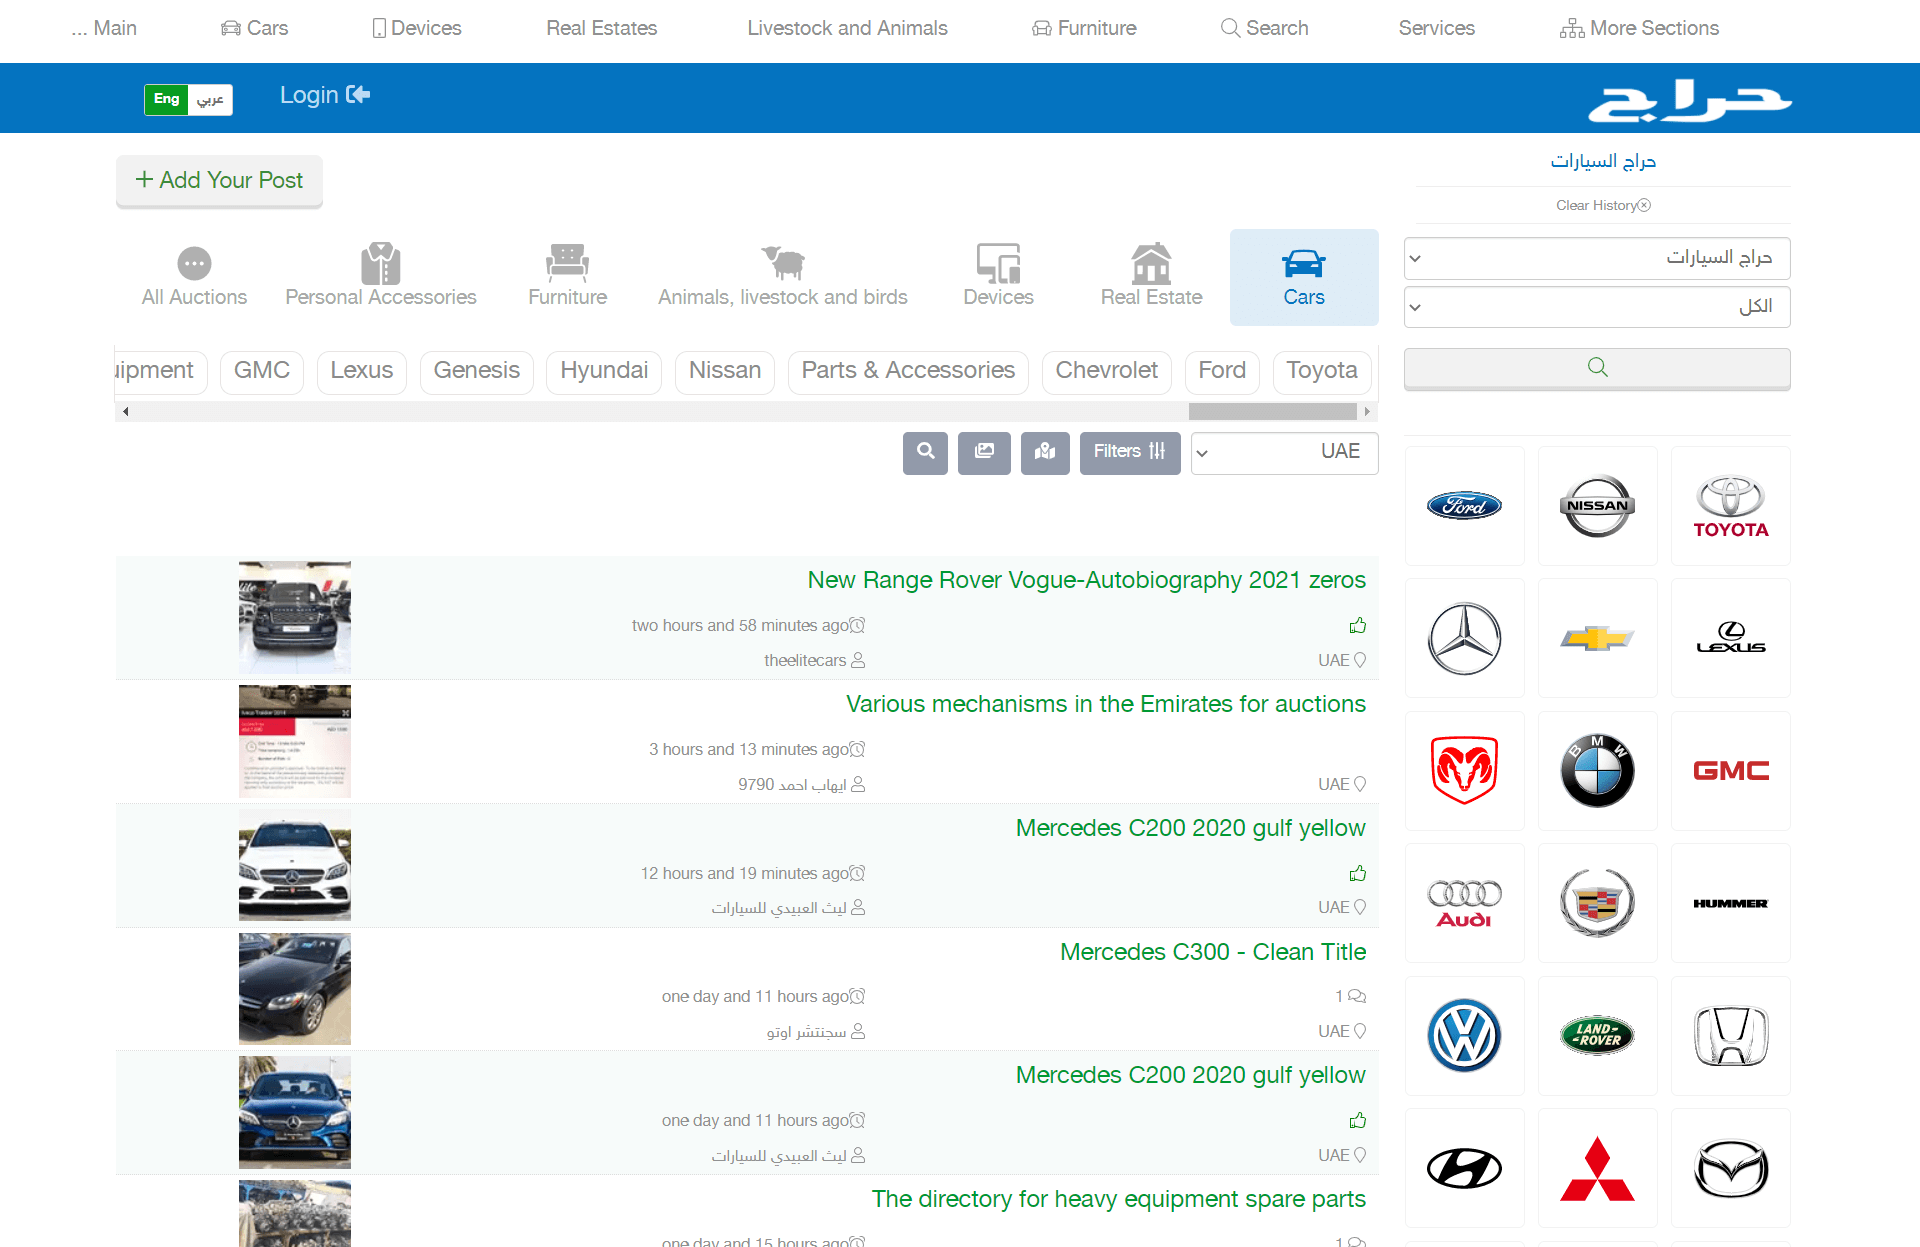Open the Lexus brand logo tile
The width and height of the screenshot is (1920, 1247).
pos(1731,638)
